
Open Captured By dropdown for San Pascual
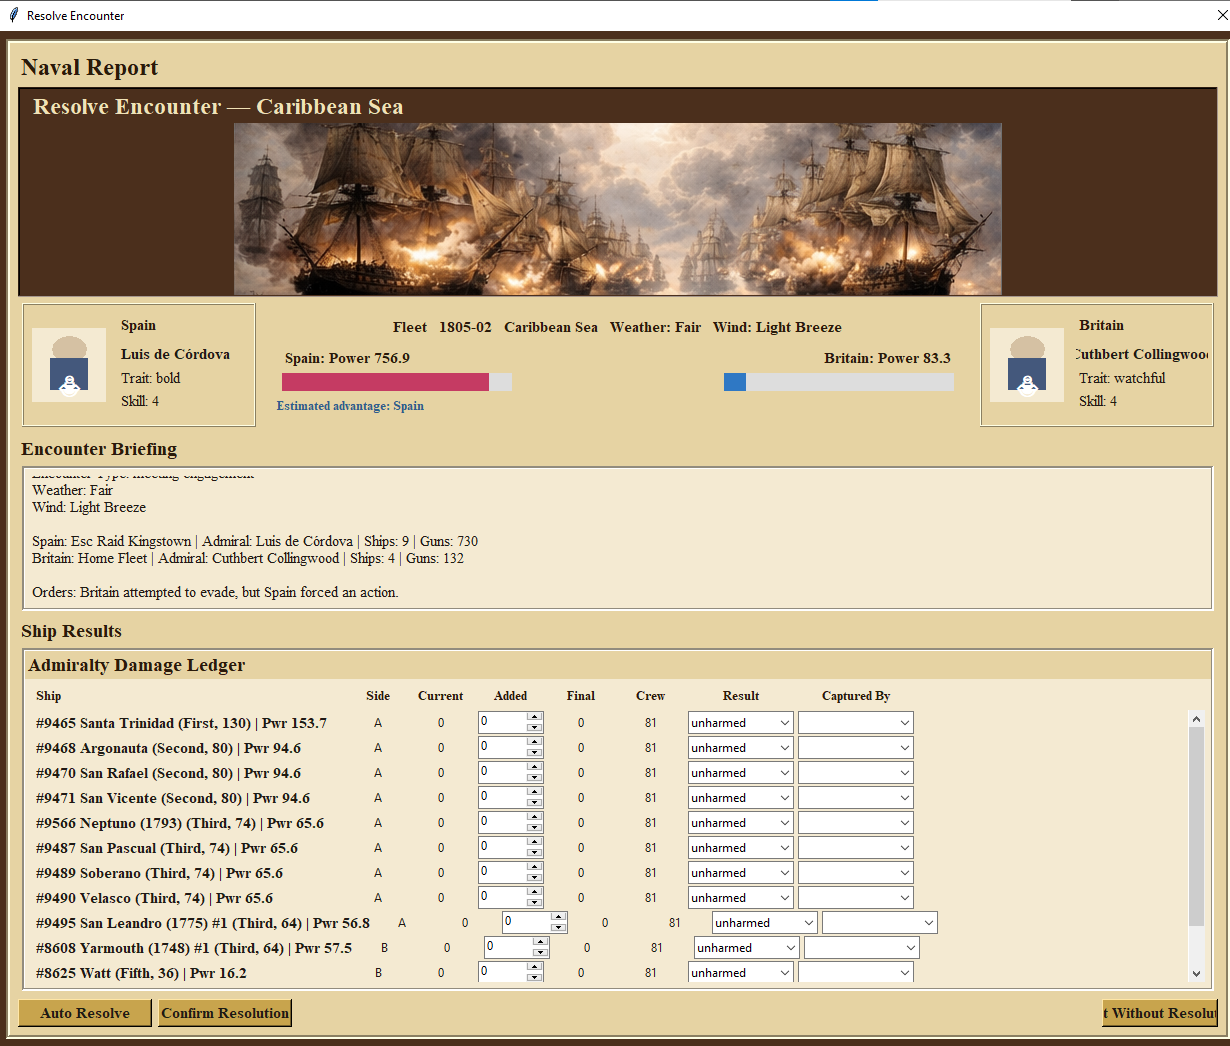point(855,848)
